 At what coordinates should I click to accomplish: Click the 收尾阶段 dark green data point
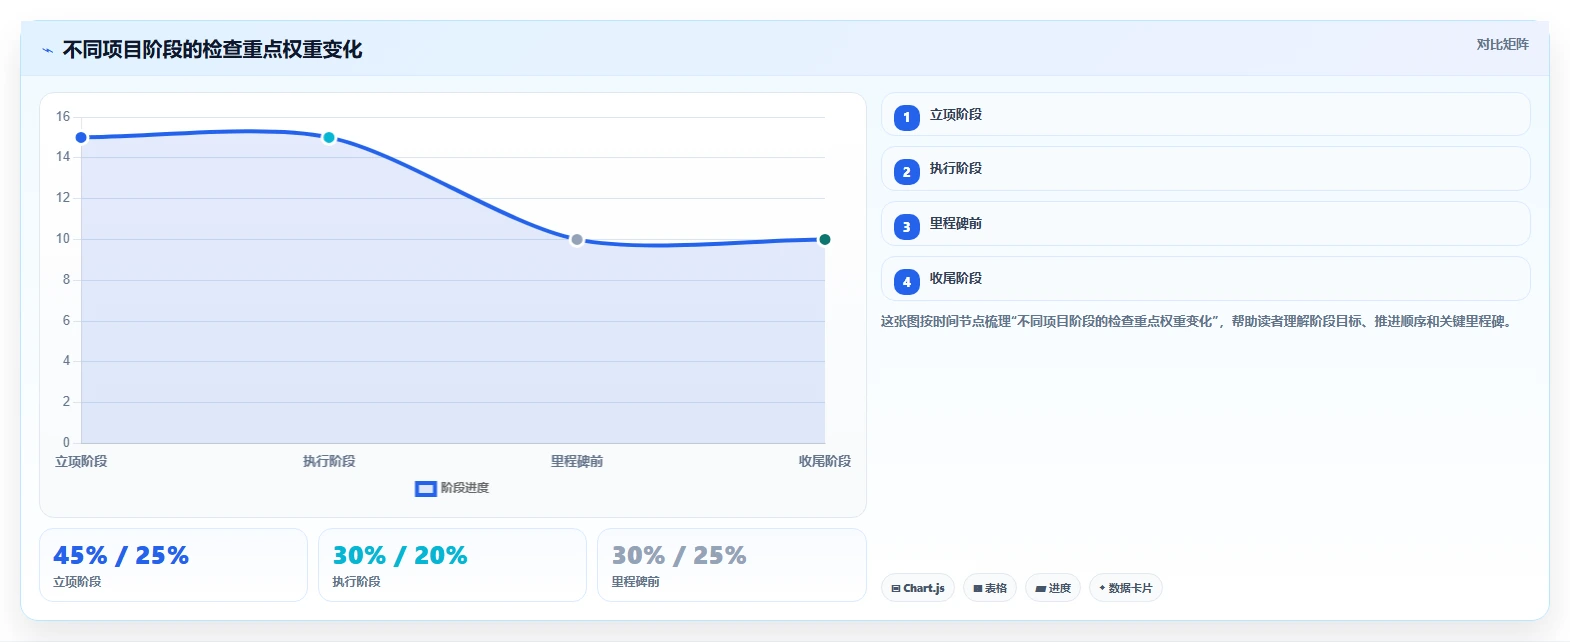click(x=825, y=240)
